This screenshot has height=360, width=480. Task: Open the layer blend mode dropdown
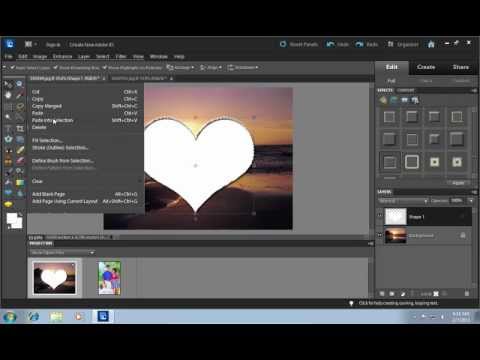403,201
